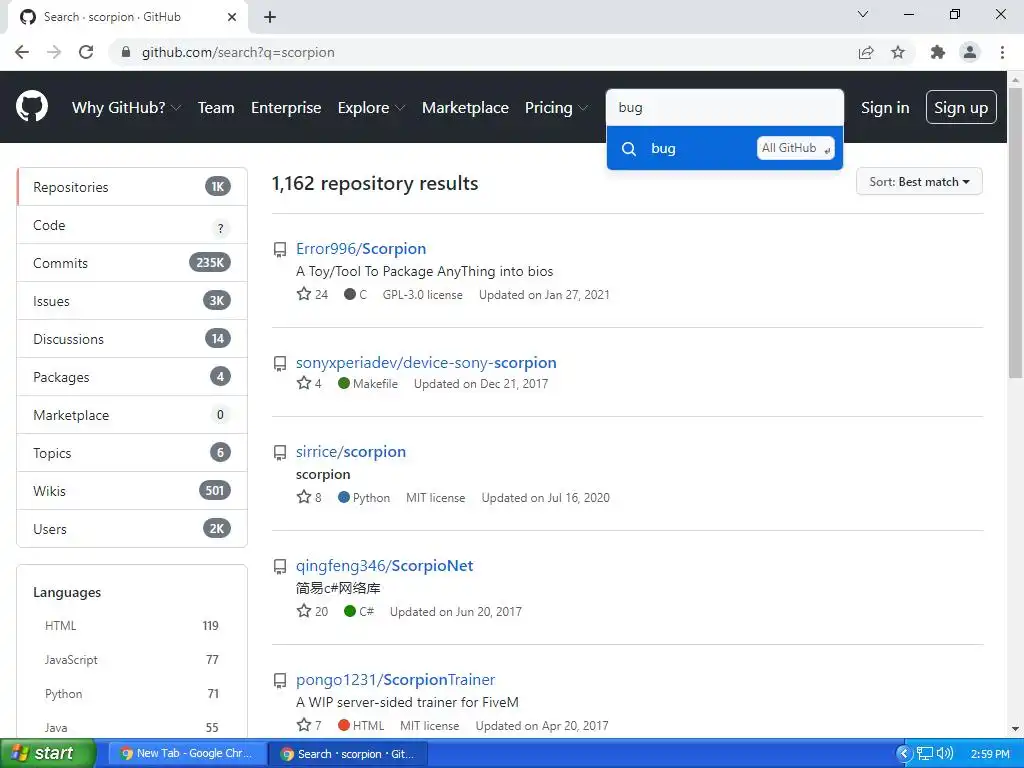Switch to New Tab - Google Chrome taskbar item
The height and width of the screenshot is (768, 1024).
(189, 754)
